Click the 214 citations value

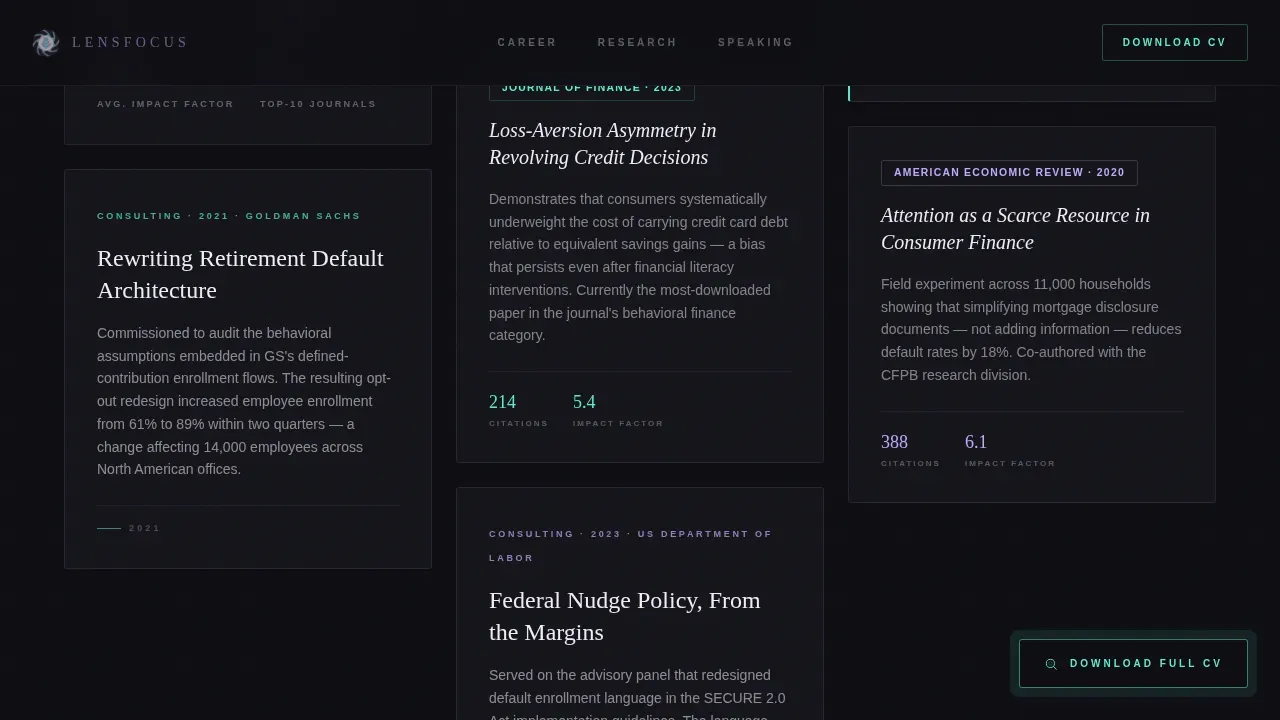[502, 402]
